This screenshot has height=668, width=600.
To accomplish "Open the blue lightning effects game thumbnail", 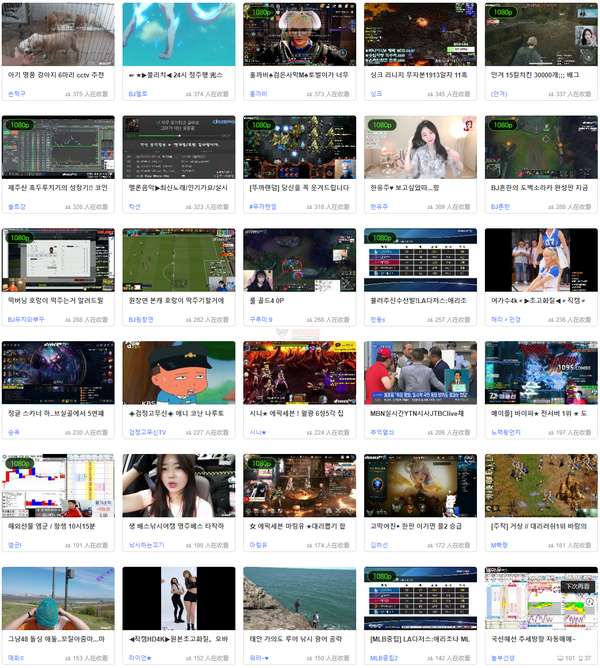I will click(x=541, y=373).
